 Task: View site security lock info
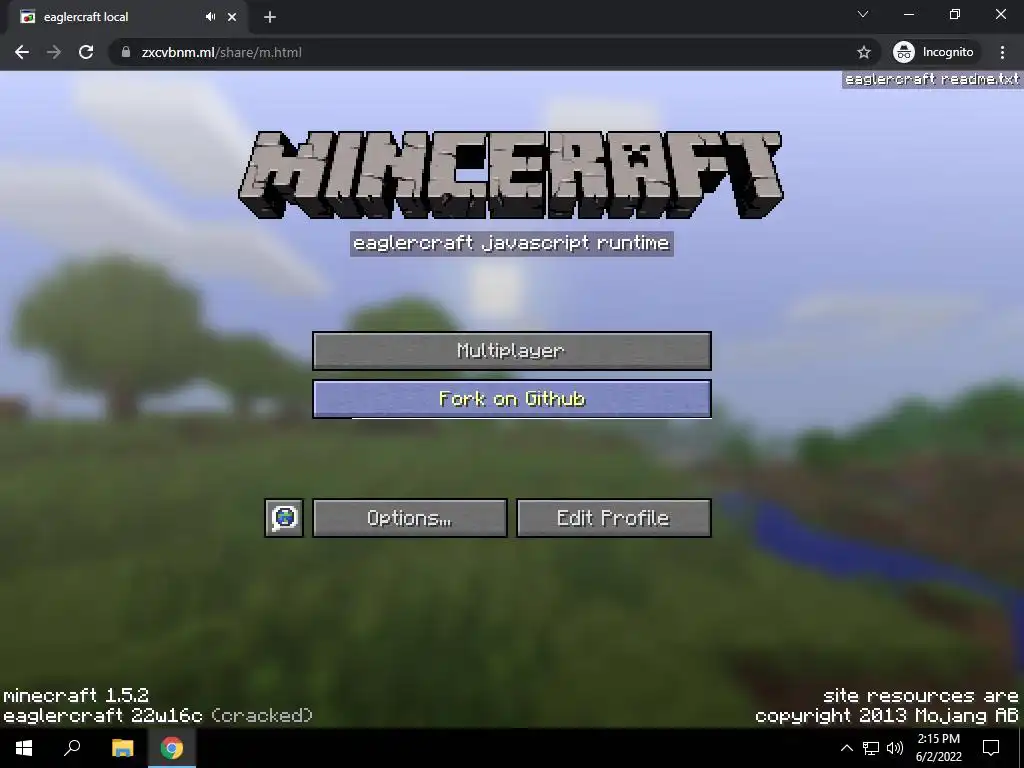pos(126,52)
